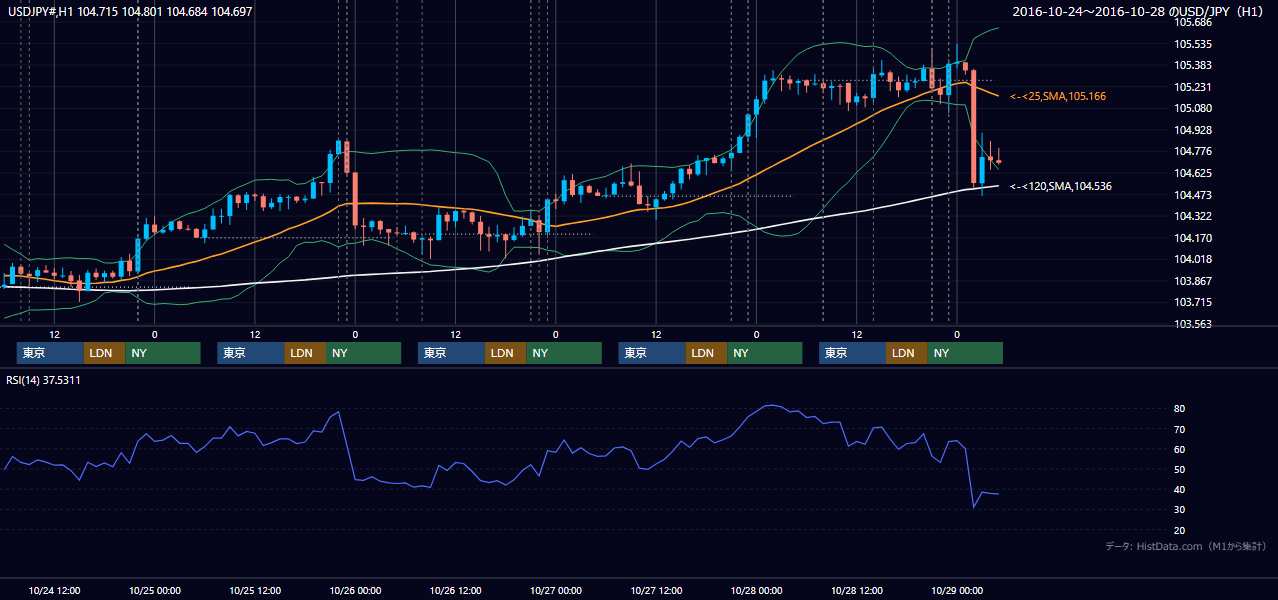Click price axis value 104.625
Image resolution: width=1278 pixels, height=600 pixels.
(1194, 173)
